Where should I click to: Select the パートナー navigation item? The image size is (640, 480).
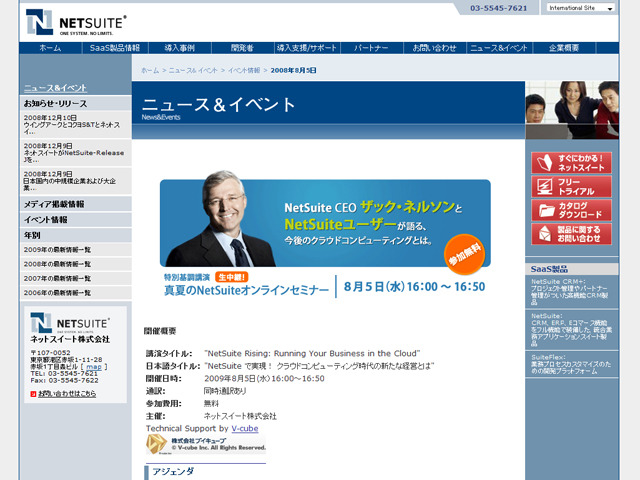(x=371, y=48)
